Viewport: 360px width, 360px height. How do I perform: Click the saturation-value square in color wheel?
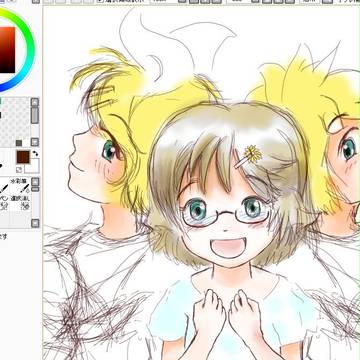7,50
